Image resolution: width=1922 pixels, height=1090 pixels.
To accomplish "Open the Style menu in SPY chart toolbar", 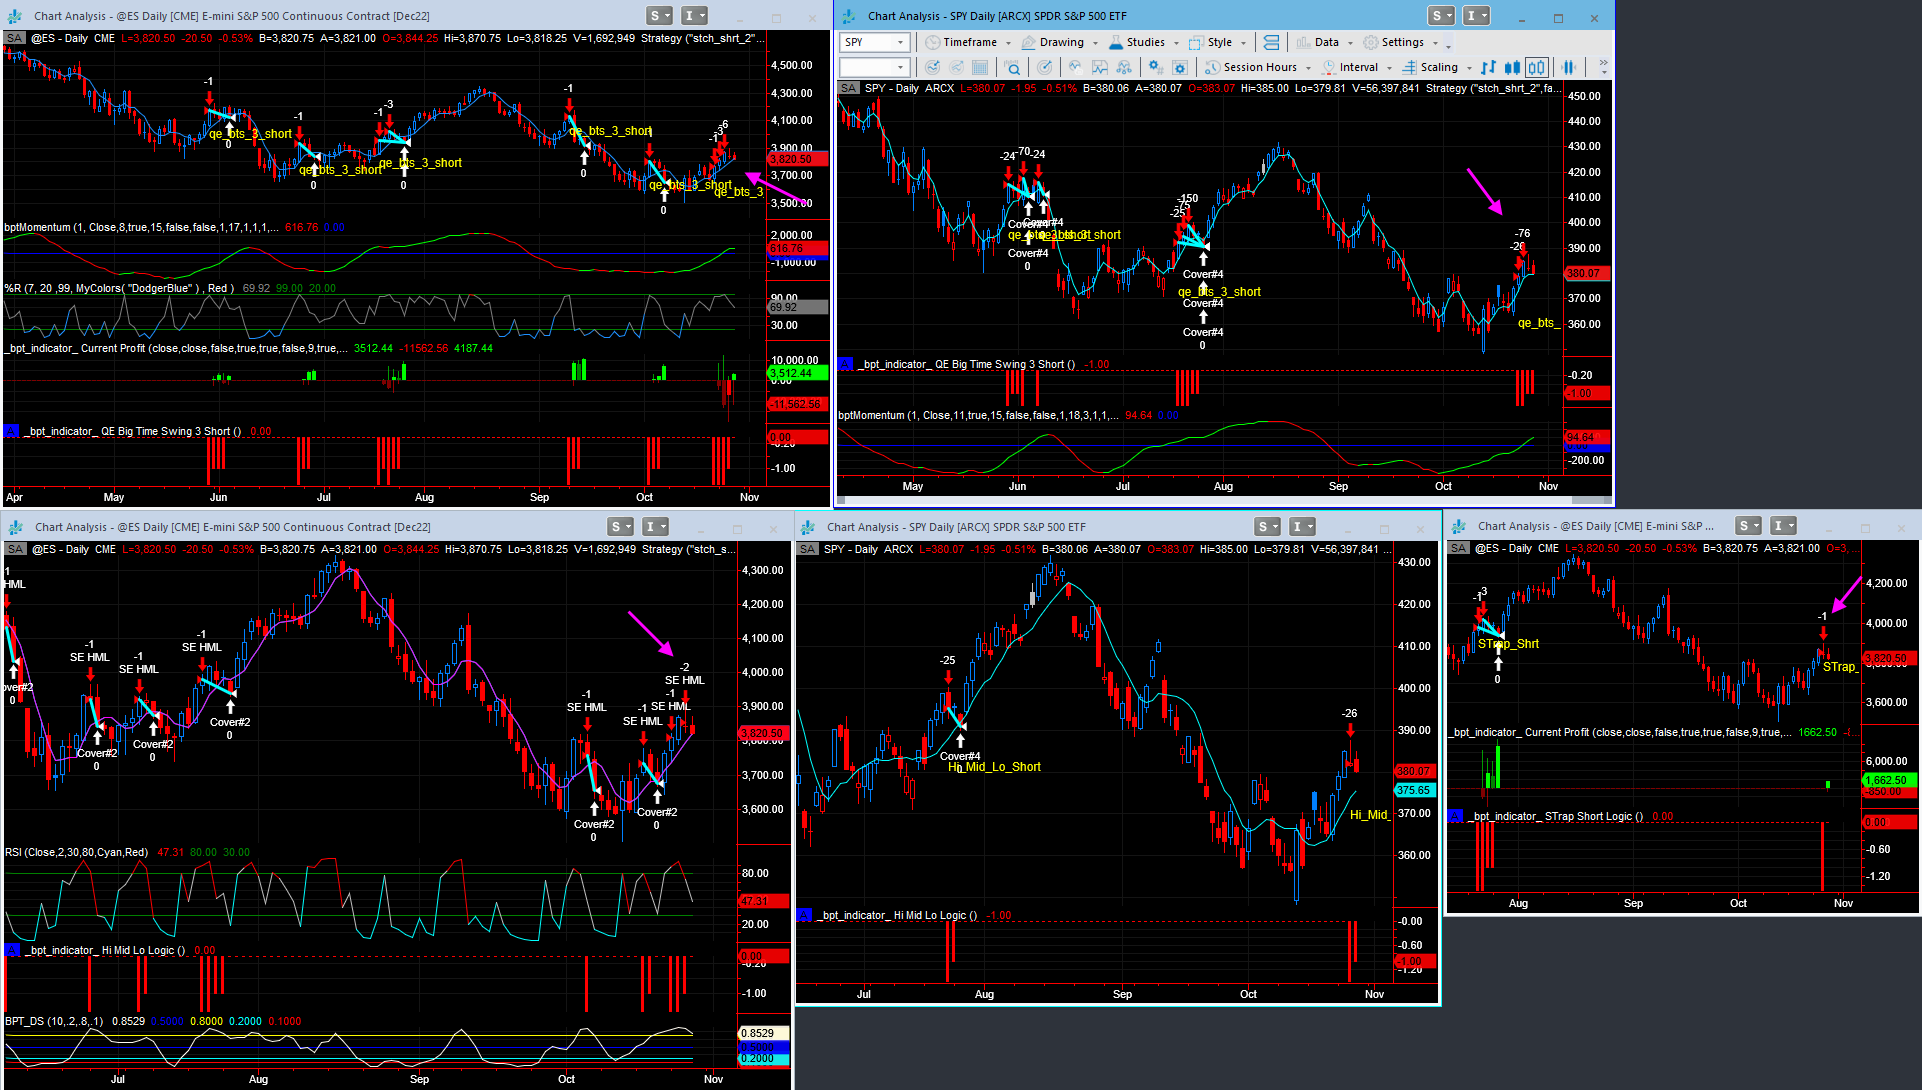I will 1218,42.
